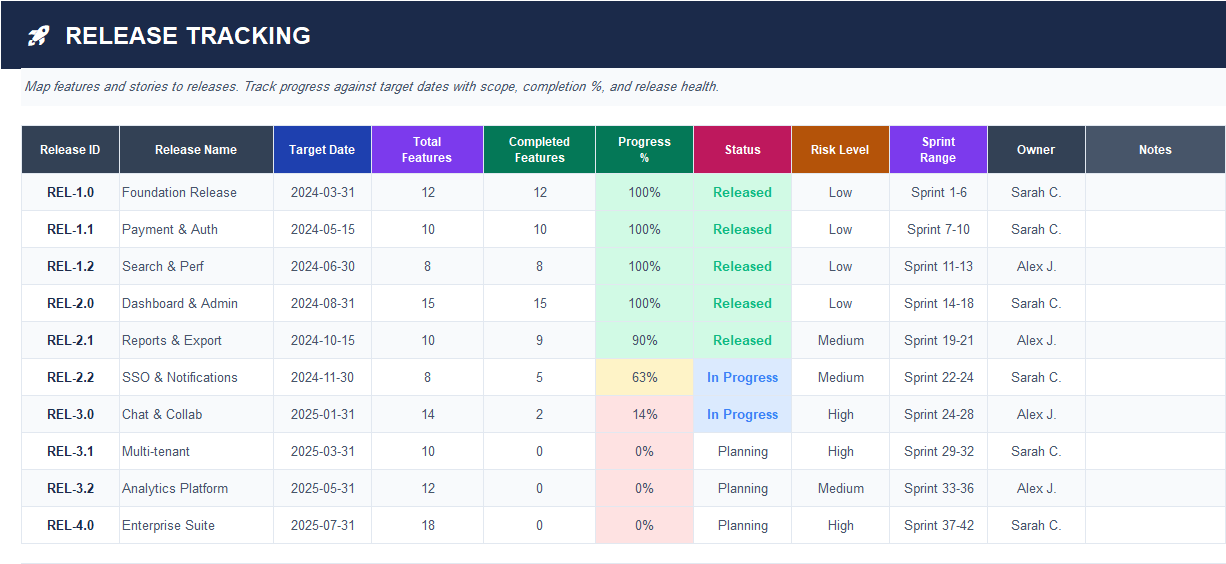Screen dimensions: 1226x564
Task: Click the Notes cell in REL-2.2 row
Action: click(1155, 377)
